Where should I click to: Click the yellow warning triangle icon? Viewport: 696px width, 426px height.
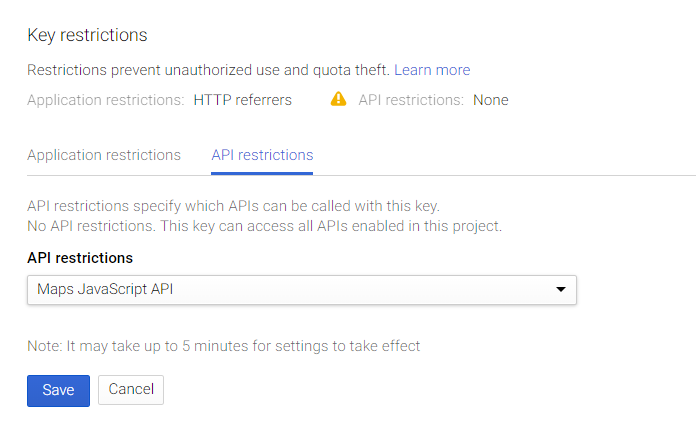pos(338,99)
